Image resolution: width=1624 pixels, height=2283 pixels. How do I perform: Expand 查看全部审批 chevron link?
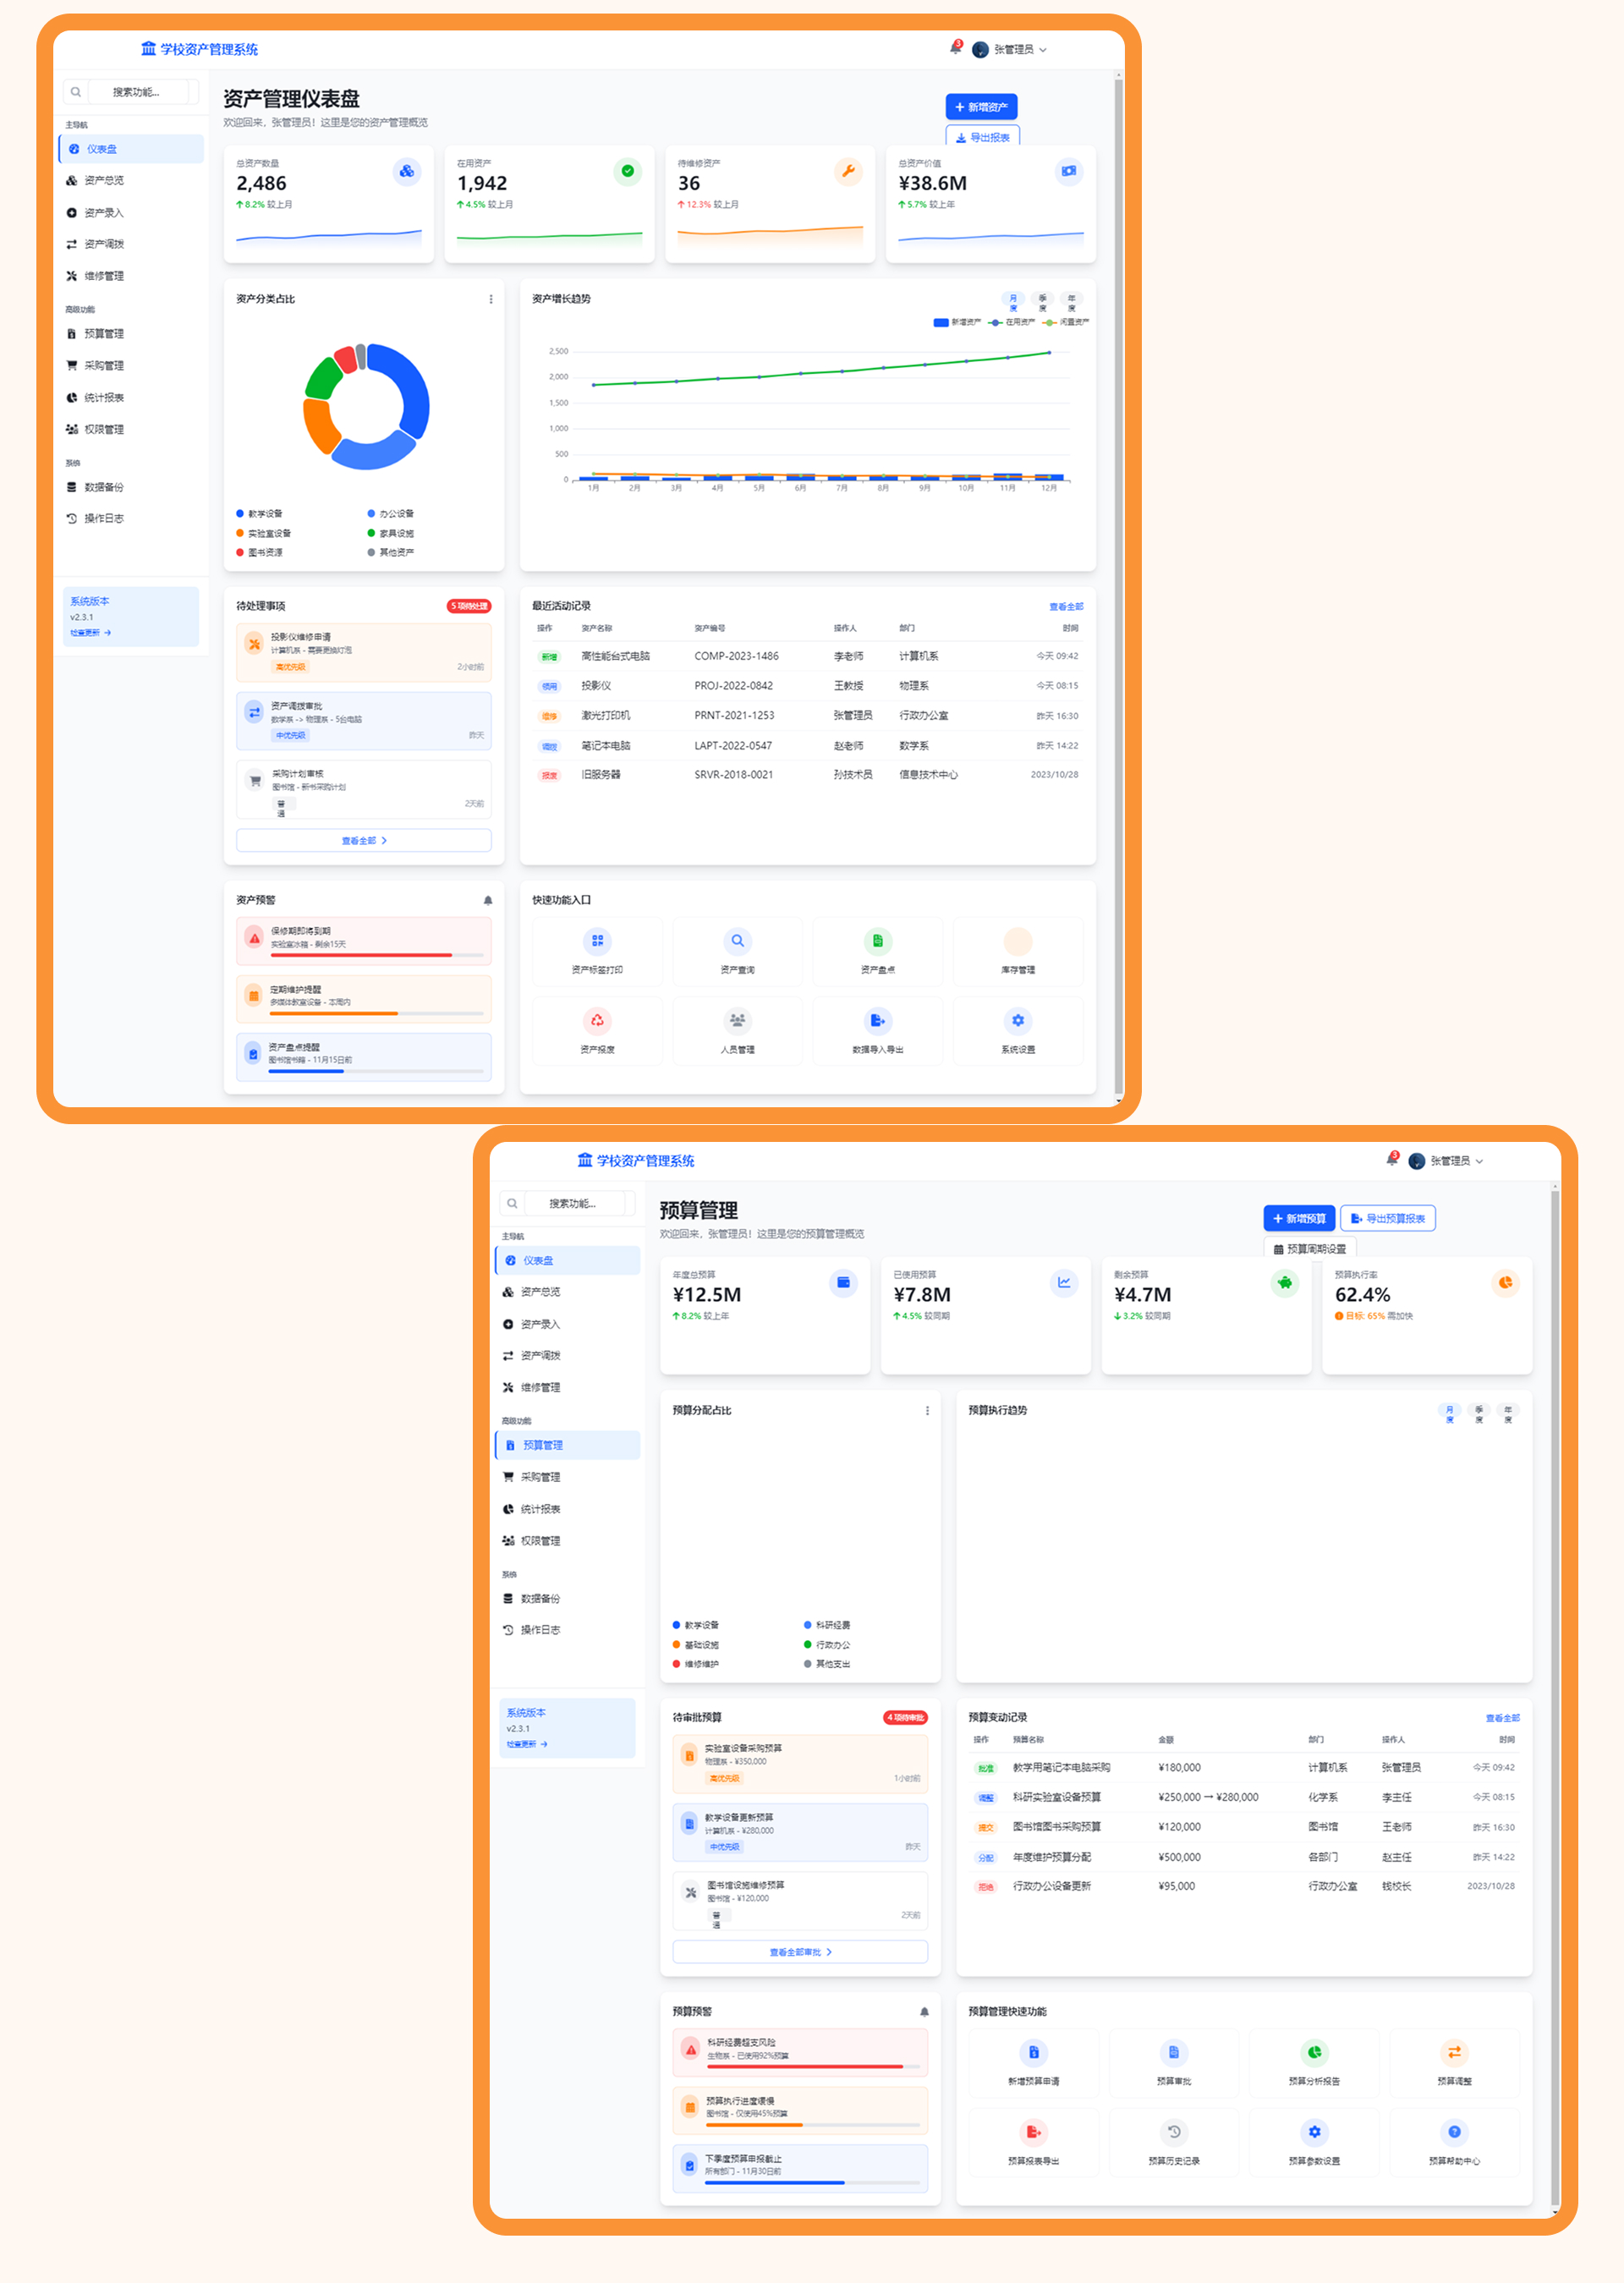[800, 1952]
